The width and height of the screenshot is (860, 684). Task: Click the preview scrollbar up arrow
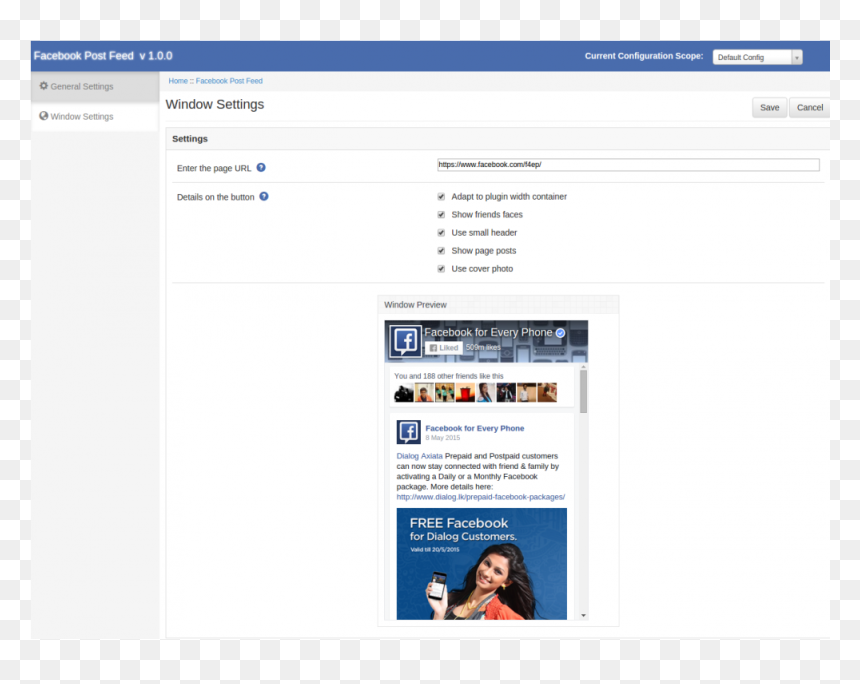(x=584, y=366)
